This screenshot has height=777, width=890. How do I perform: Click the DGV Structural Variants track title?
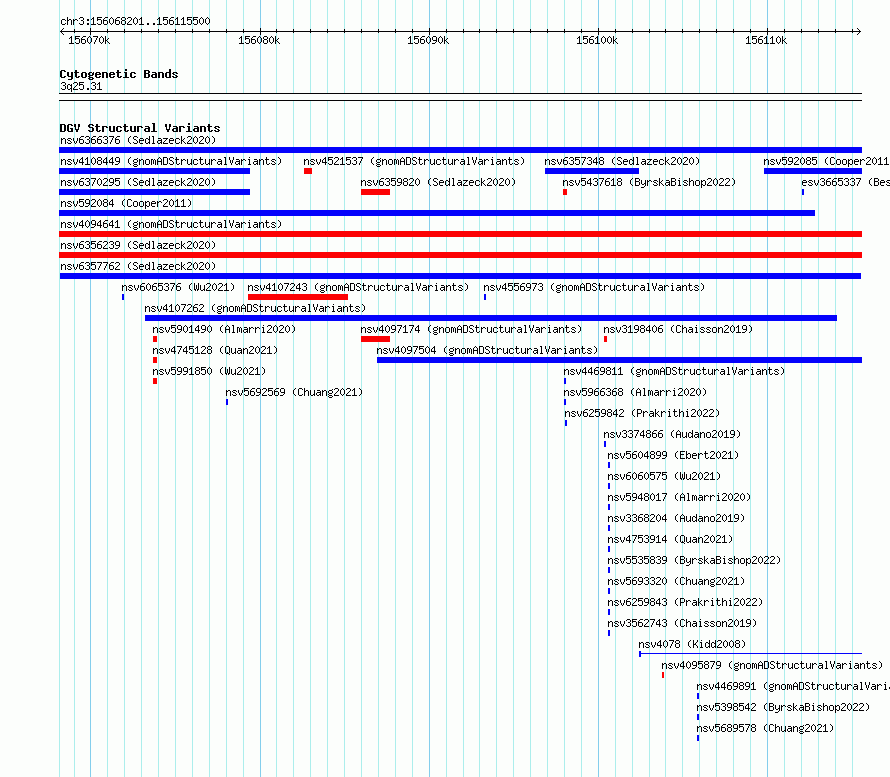[x=140, y=128]
